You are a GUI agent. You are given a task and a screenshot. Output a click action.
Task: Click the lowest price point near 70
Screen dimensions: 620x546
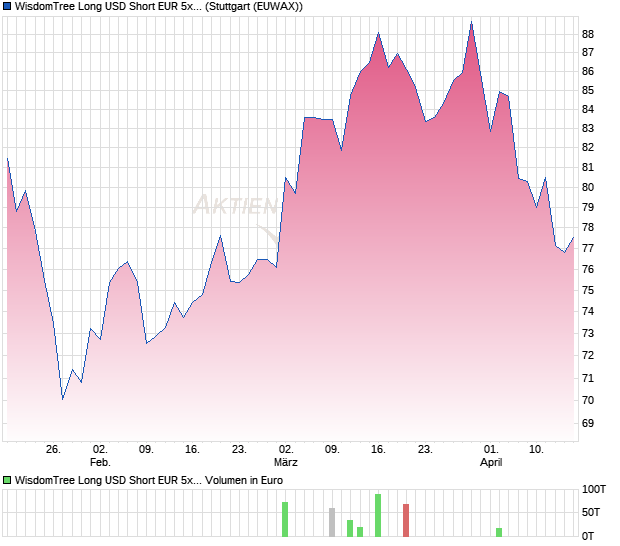[x=62, y=399]
